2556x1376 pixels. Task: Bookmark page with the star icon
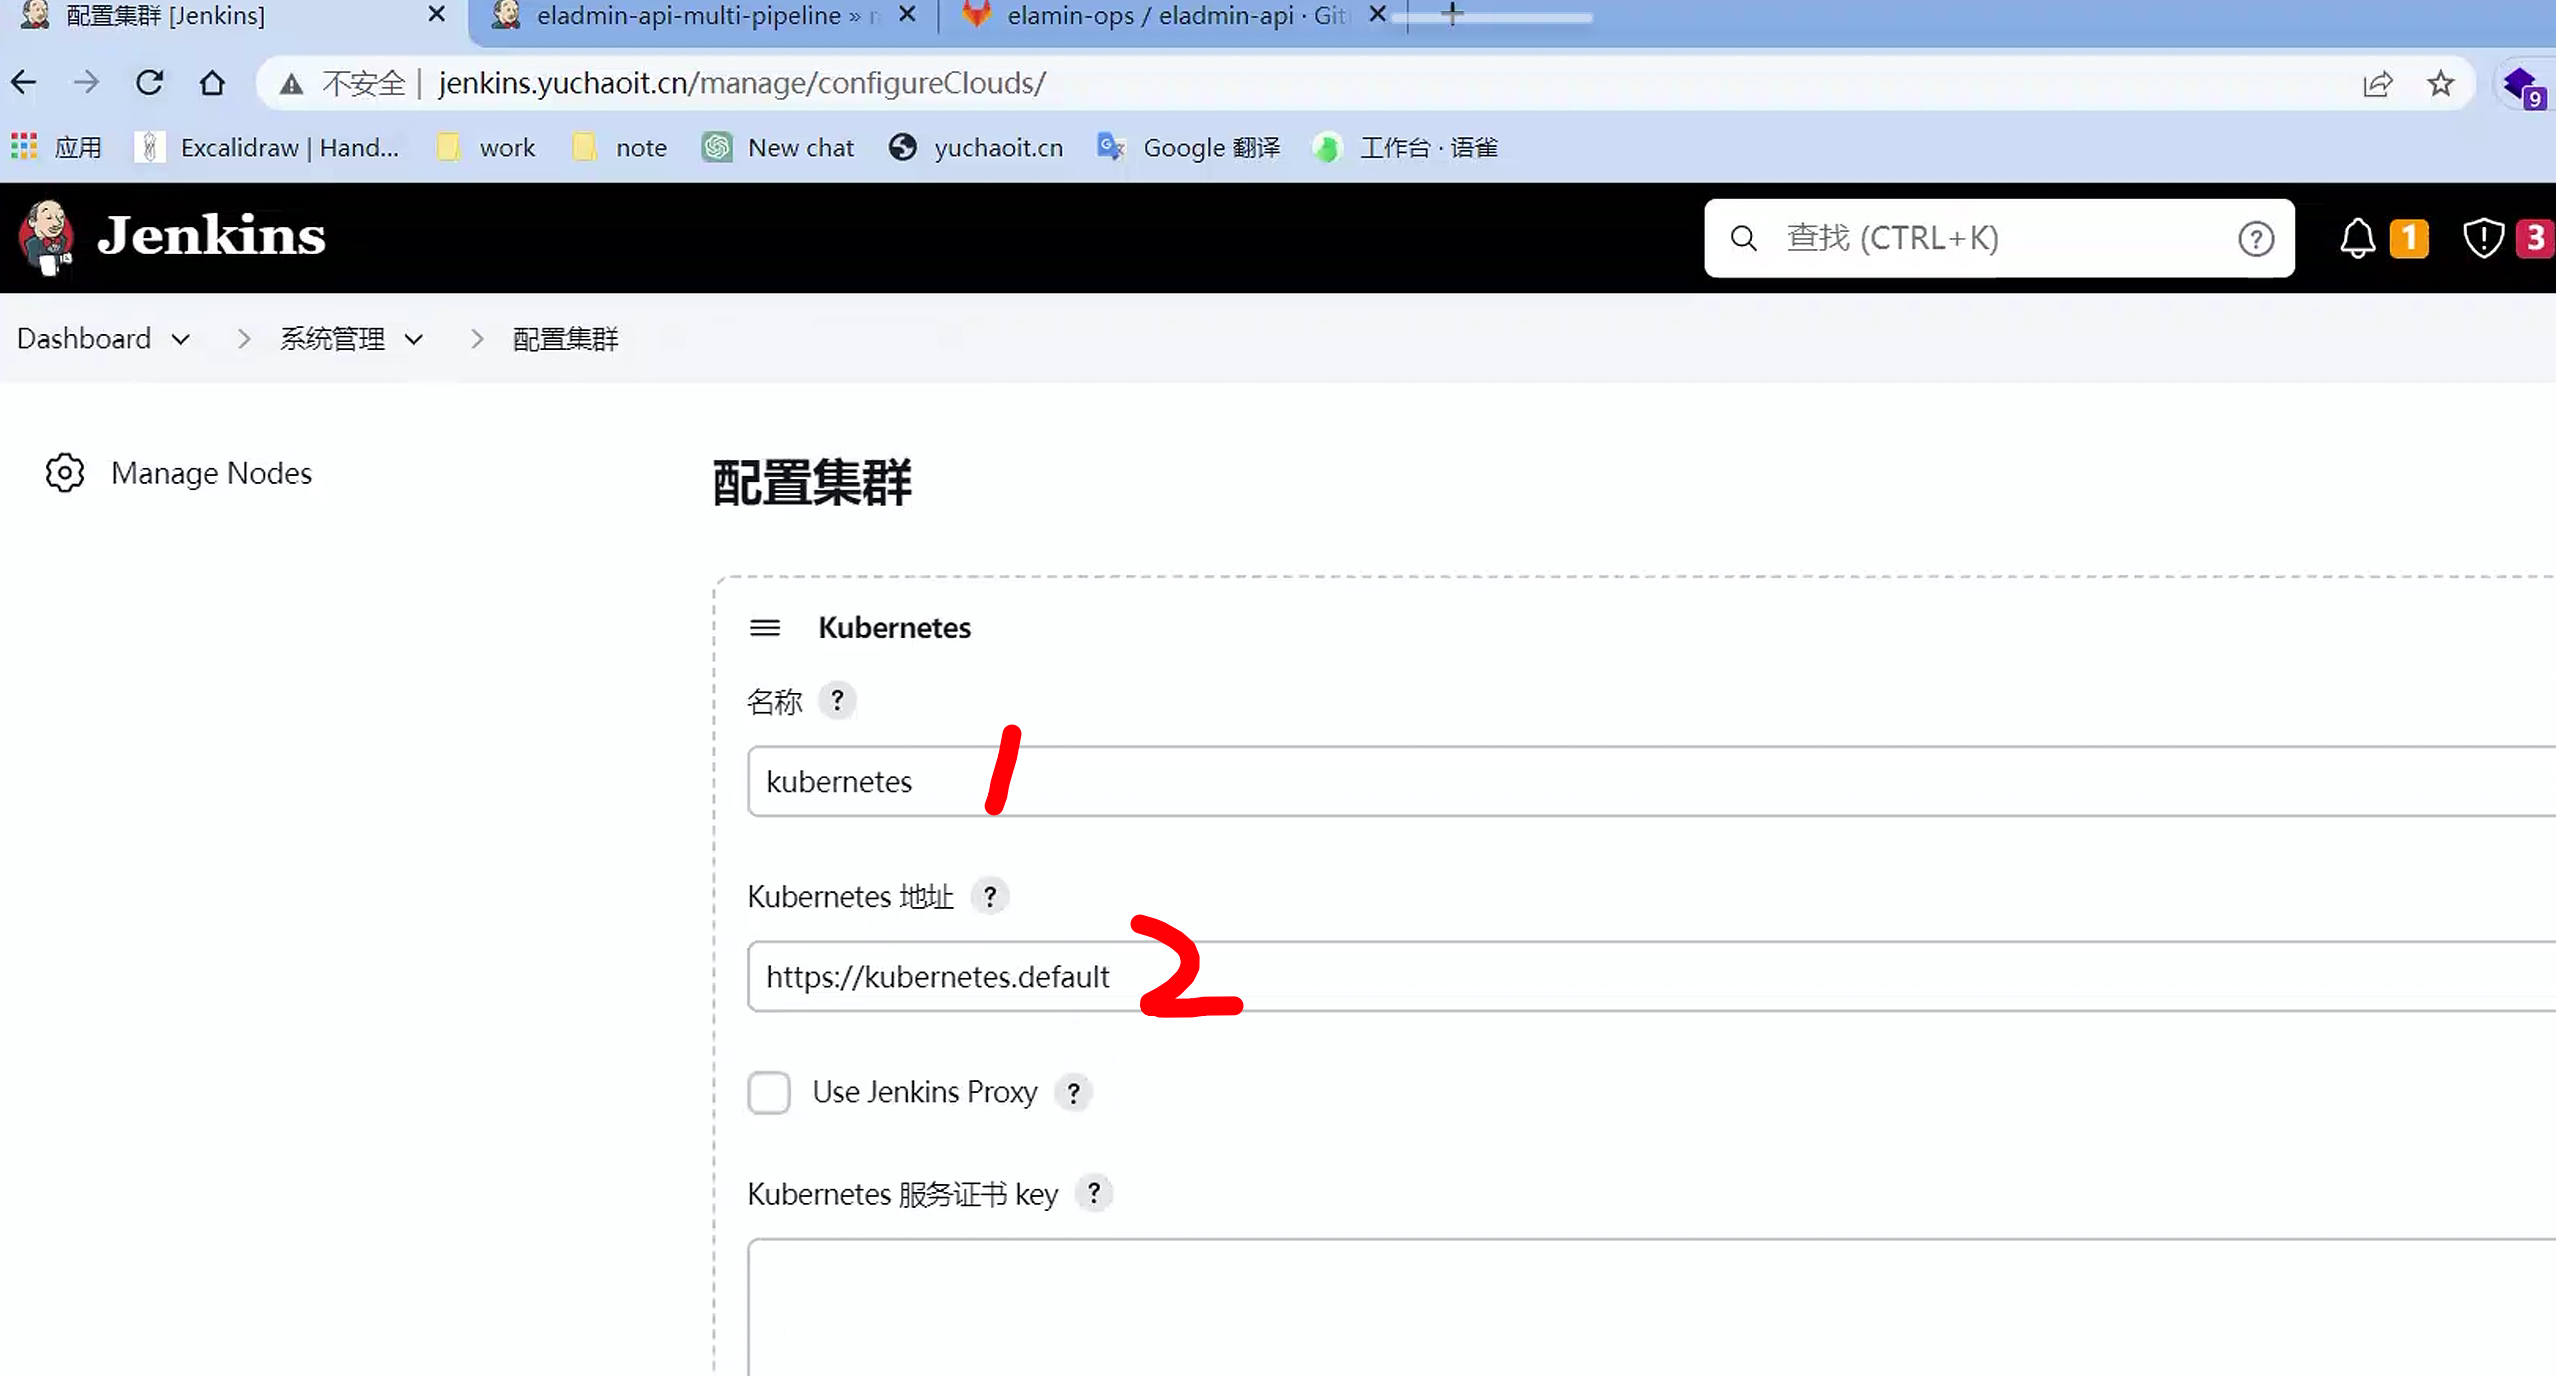(x=2440, y=84)
